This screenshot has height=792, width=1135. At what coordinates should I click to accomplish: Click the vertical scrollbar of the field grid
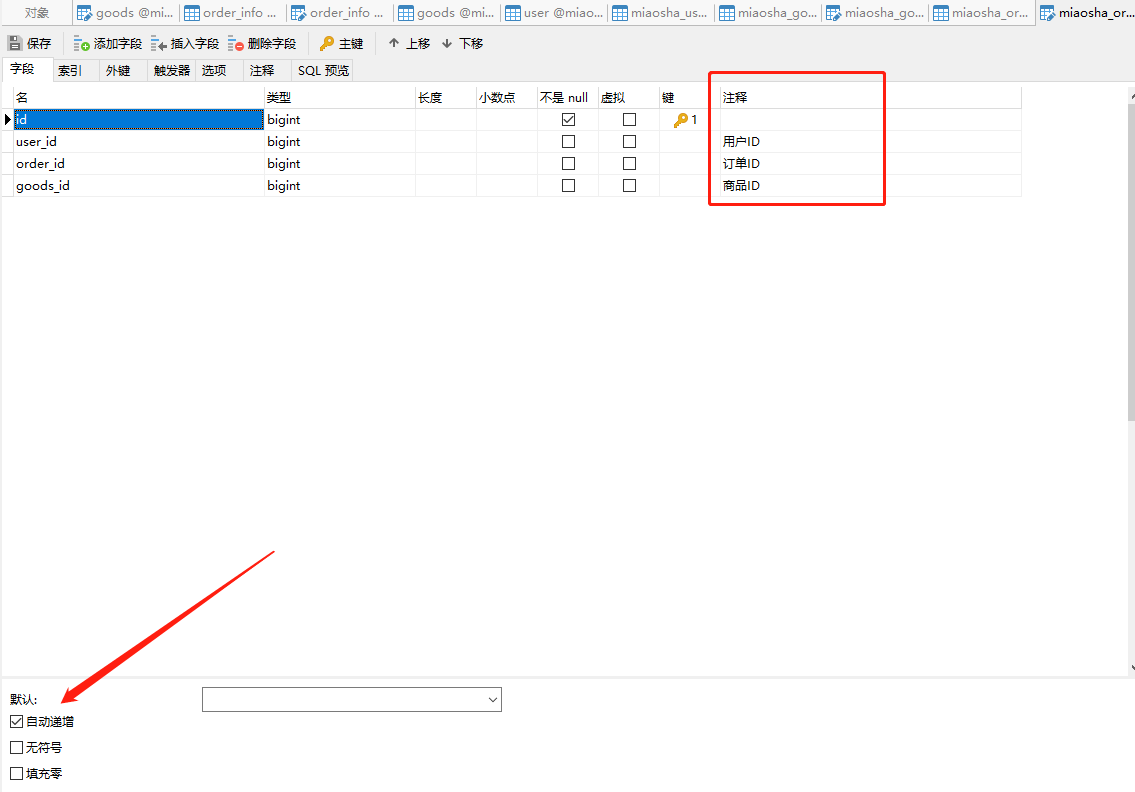coord(1131,261)
